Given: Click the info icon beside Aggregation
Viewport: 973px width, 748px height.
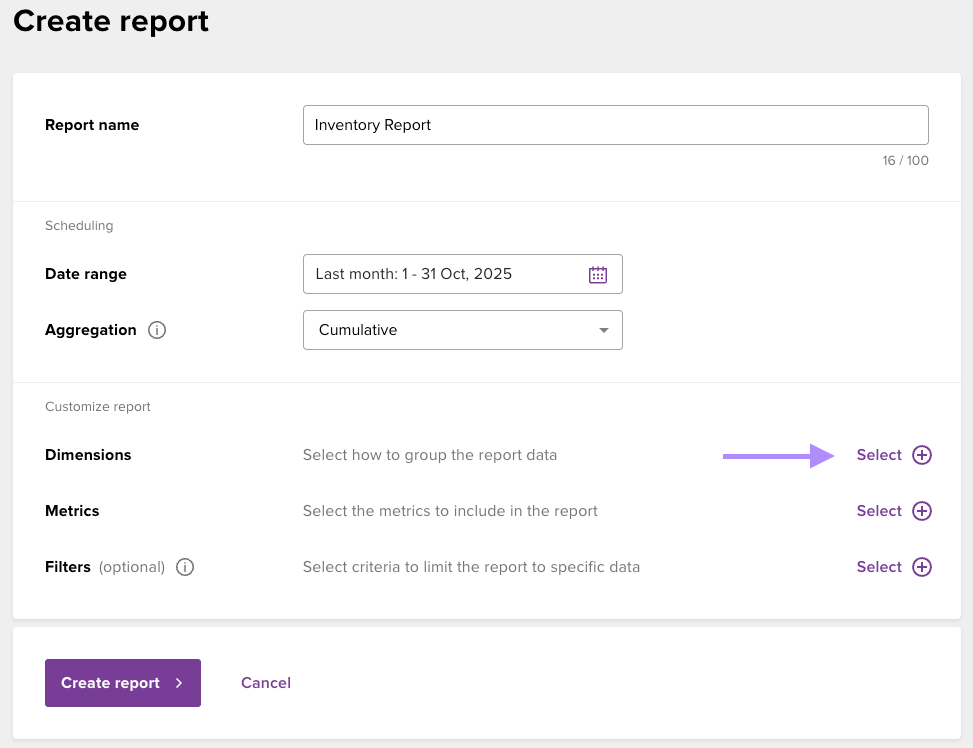Looking at the screenshot, I should [156, 330].
